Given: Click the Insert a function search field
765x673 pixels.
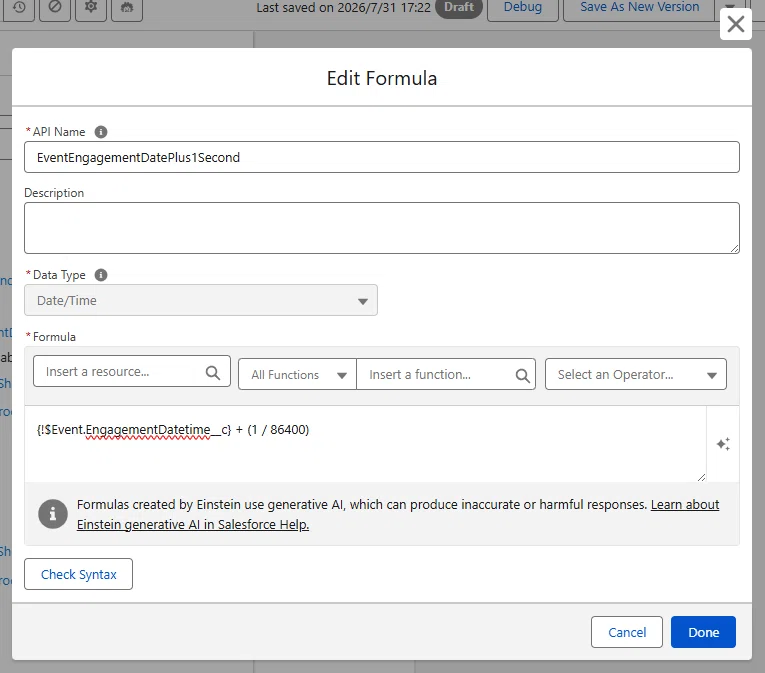Looking at the screenshot, I should pyautogui.click(x=446, y=374).
